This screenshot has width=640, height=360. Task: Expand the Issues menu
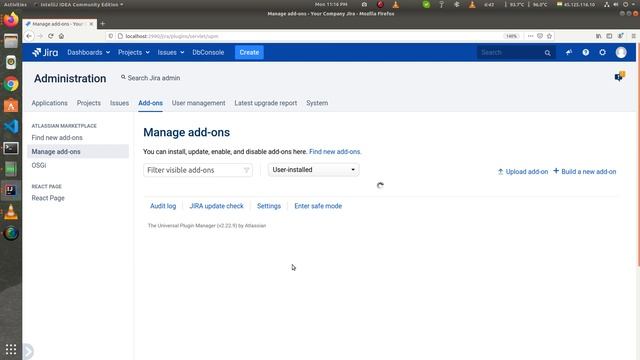tap(171, 52)
